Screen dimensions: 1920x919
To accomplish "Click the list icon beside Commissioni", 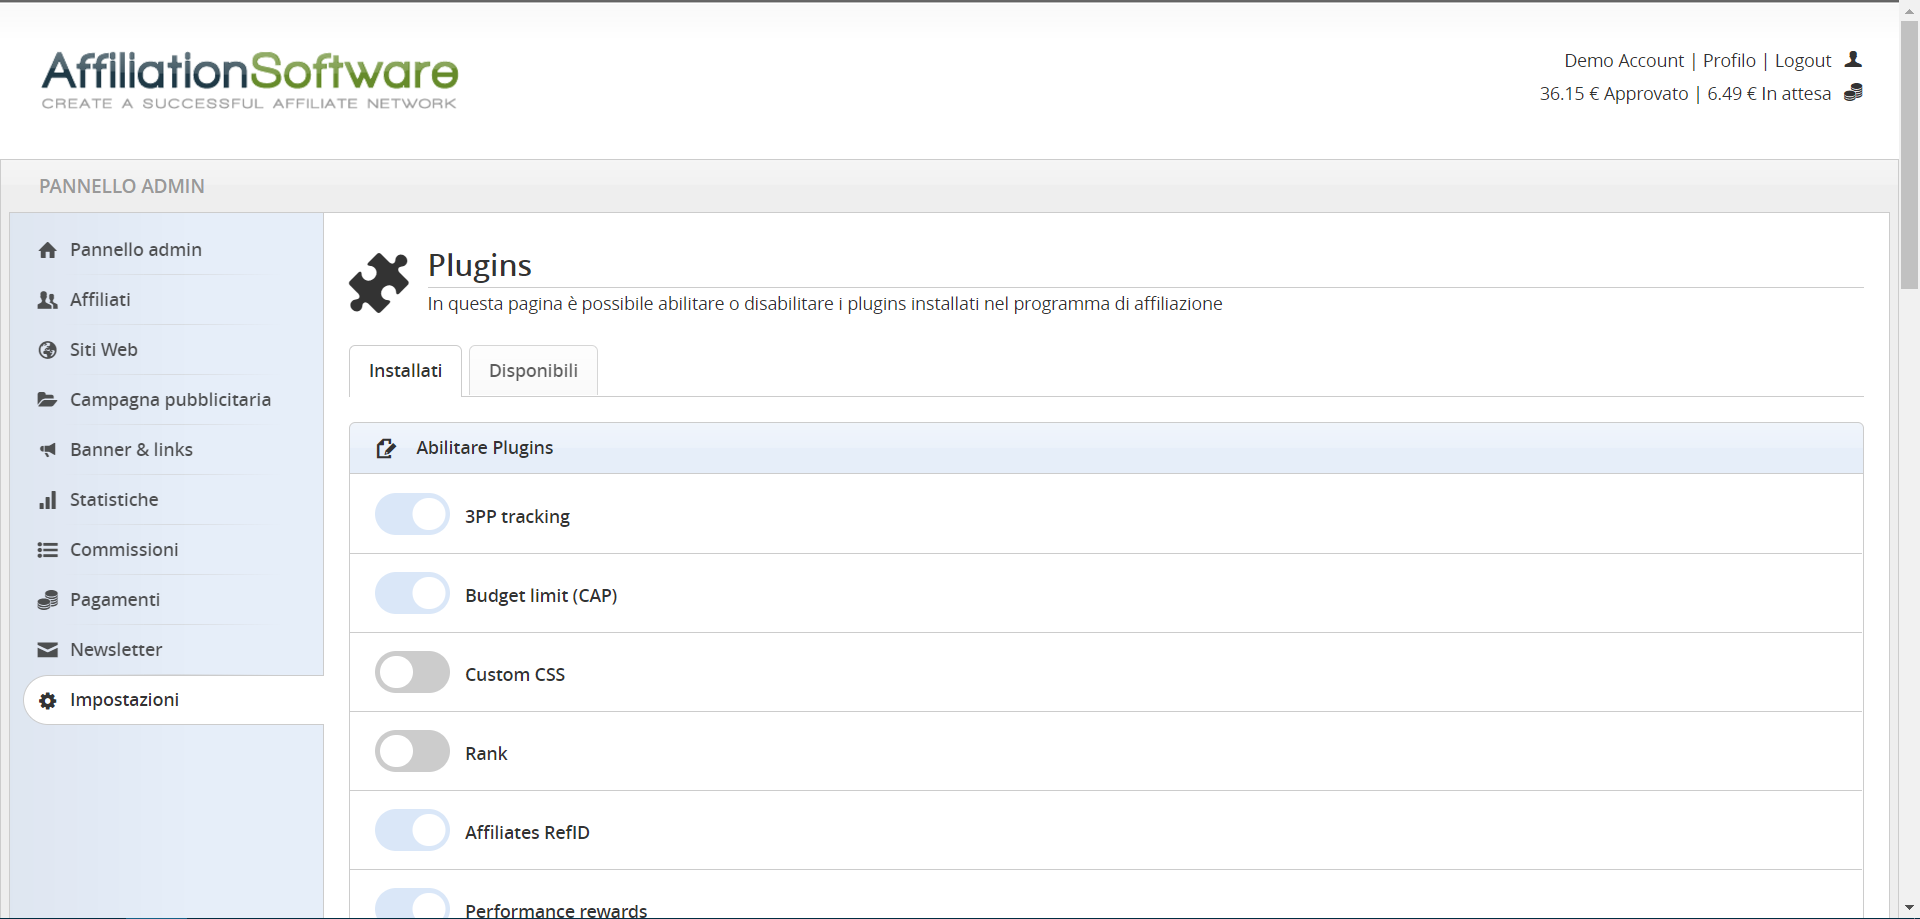I will pos(47,550).
